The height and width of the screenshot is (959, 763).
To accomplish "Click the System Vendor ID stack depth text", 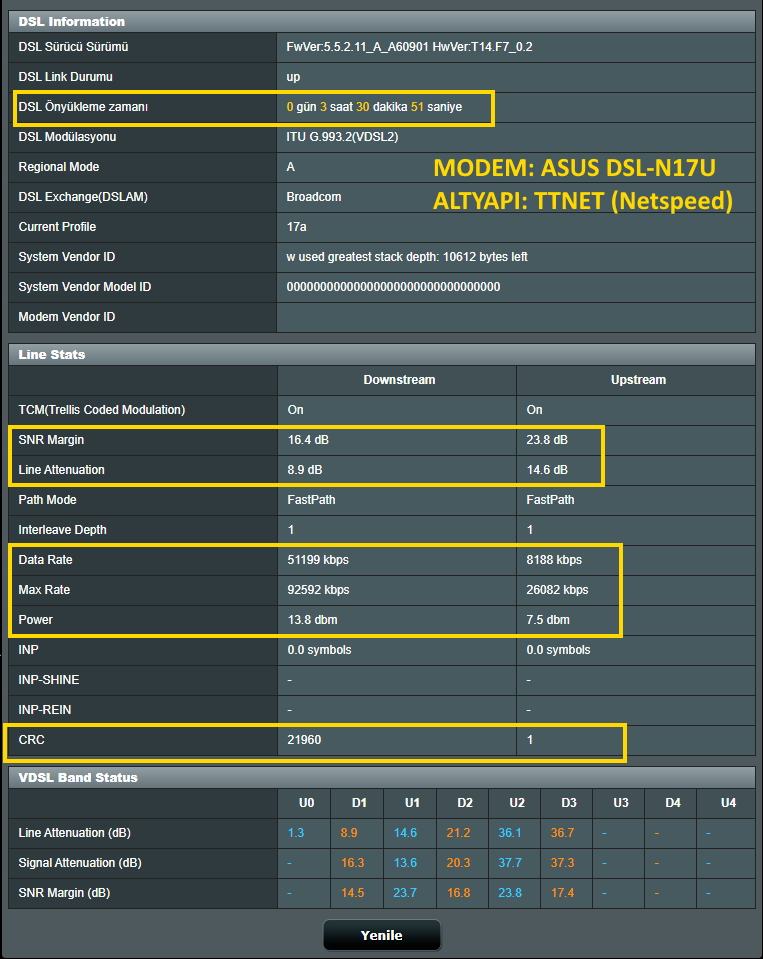I will tap(407, 257).
